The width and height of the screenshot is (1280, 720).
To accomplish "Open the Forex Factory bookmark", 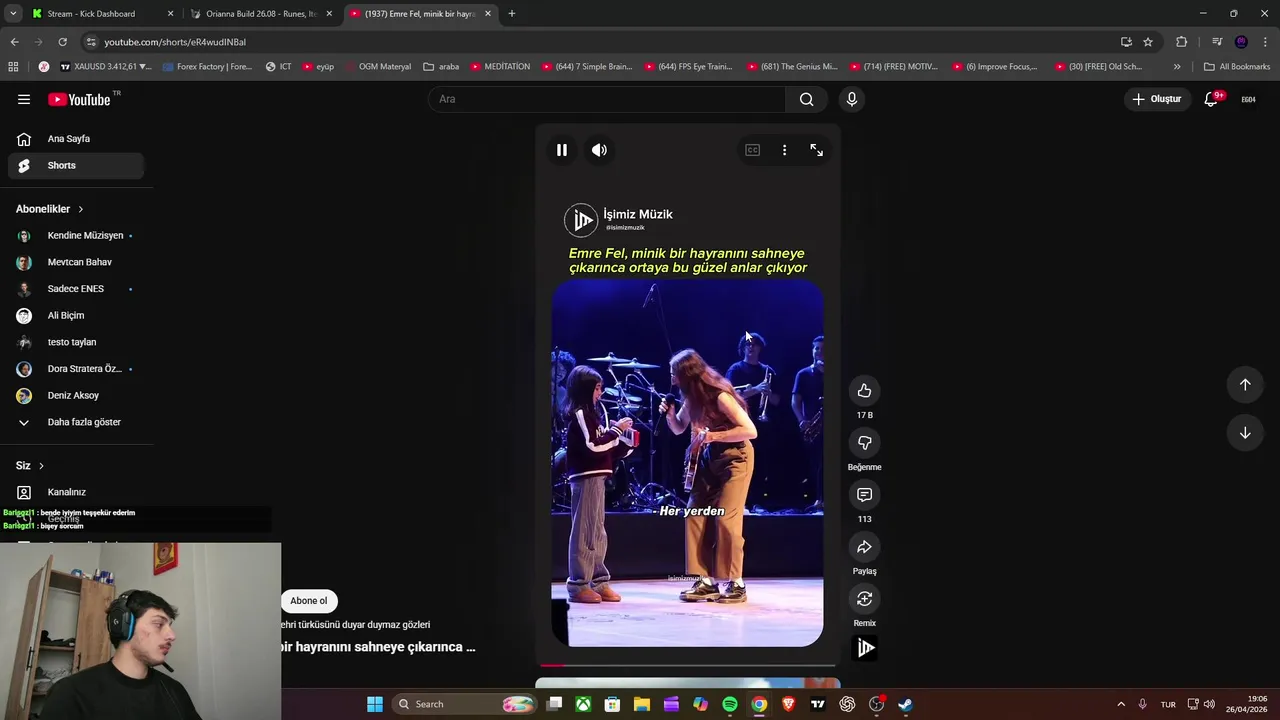I will point(206,67).
